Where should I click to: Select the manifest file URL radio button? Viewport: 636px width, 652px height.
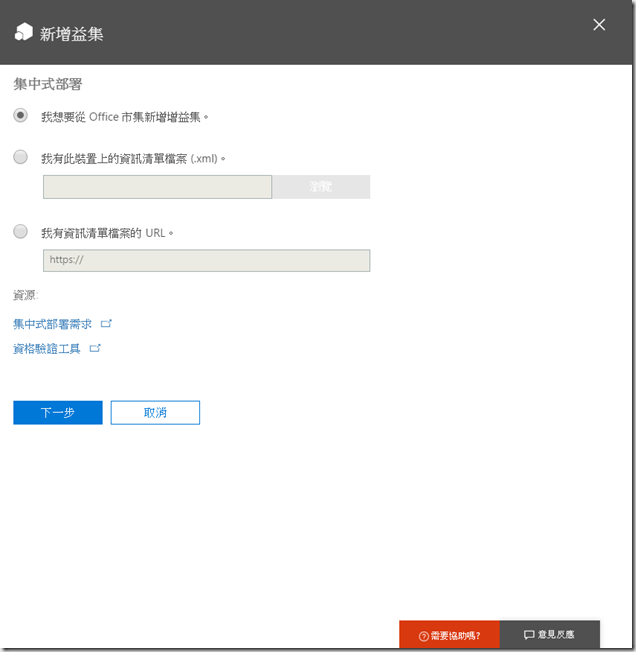pyautogui.click(x=21, y=232)
